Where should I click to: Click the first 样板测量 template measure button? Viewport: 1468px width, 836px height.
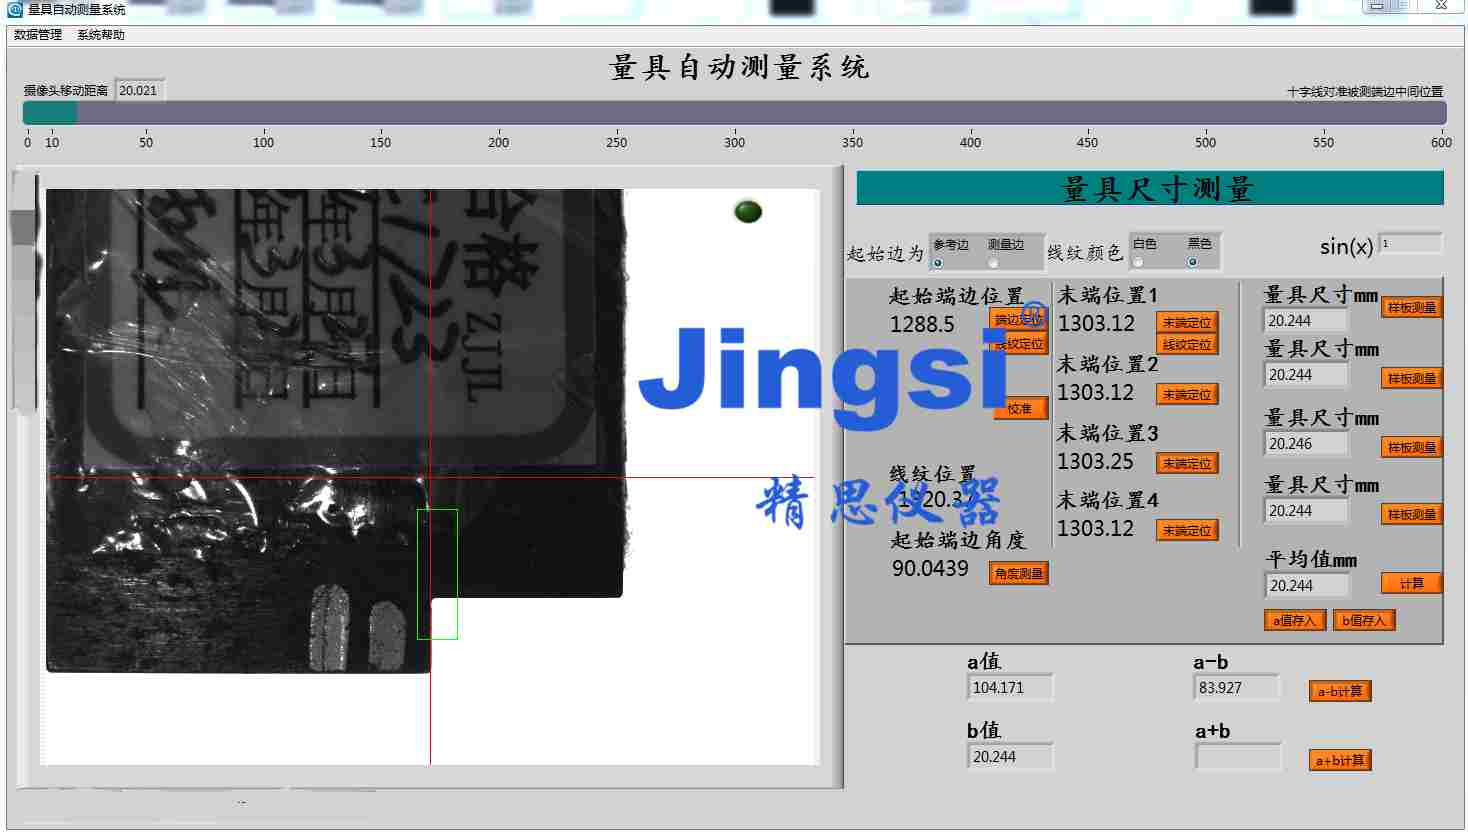coord(1411,306)
